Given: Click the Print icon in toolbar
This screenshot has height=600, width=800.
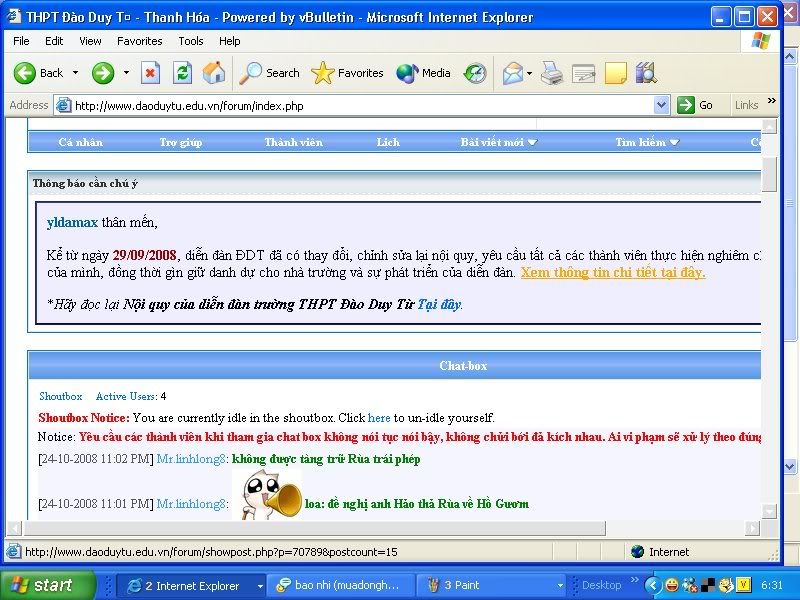Looking at the screenshot, I should point(552,73).
